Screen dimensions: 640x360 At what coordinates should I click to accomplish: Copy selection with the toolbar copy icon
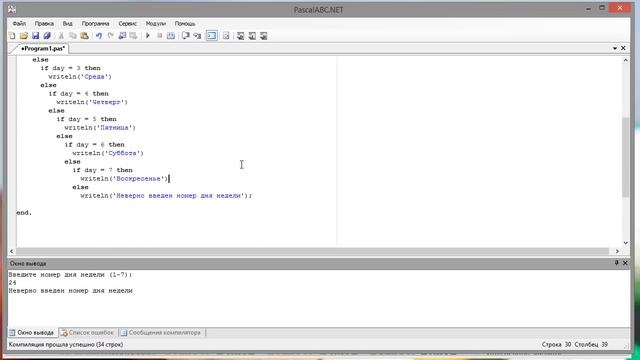click(x=73, y=36)
